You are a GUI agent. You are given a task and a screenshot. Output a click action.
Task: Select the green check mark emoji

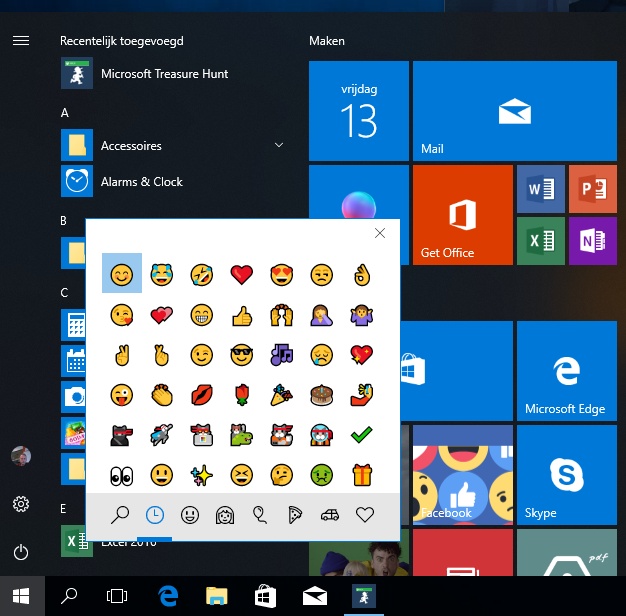362,435
